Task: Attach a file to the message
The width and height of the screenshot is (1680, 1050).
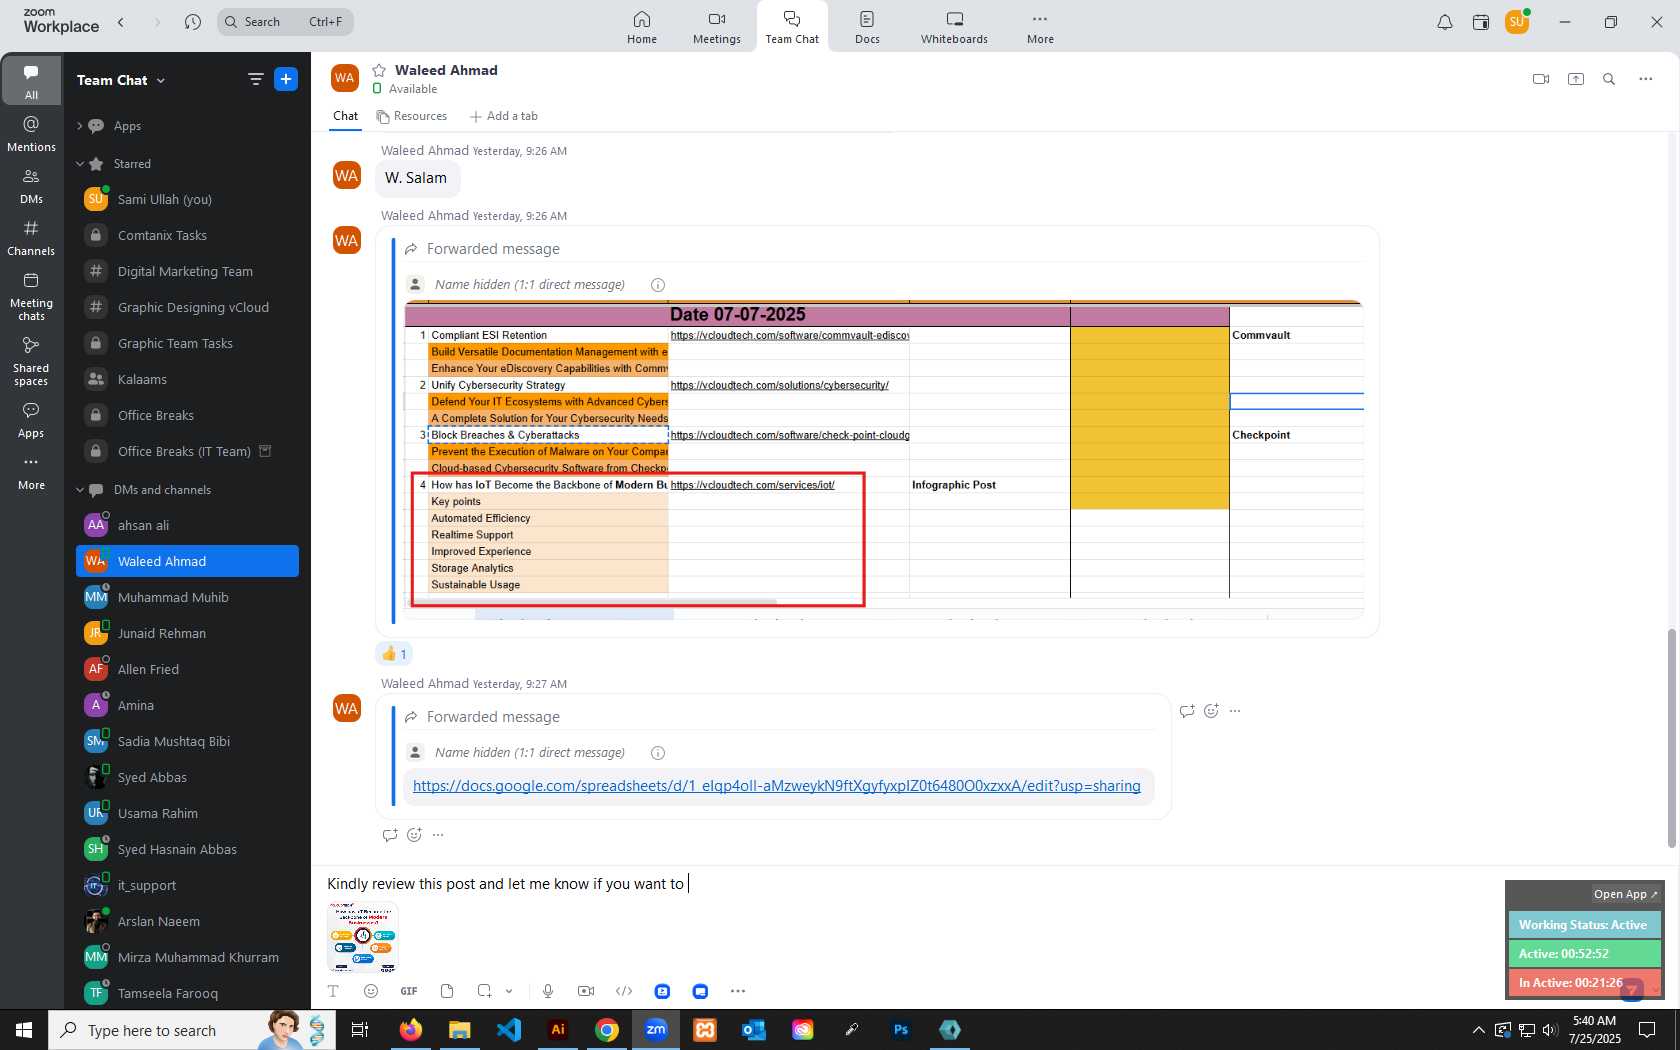Action: pyautogui.click(x=447, y=991)
